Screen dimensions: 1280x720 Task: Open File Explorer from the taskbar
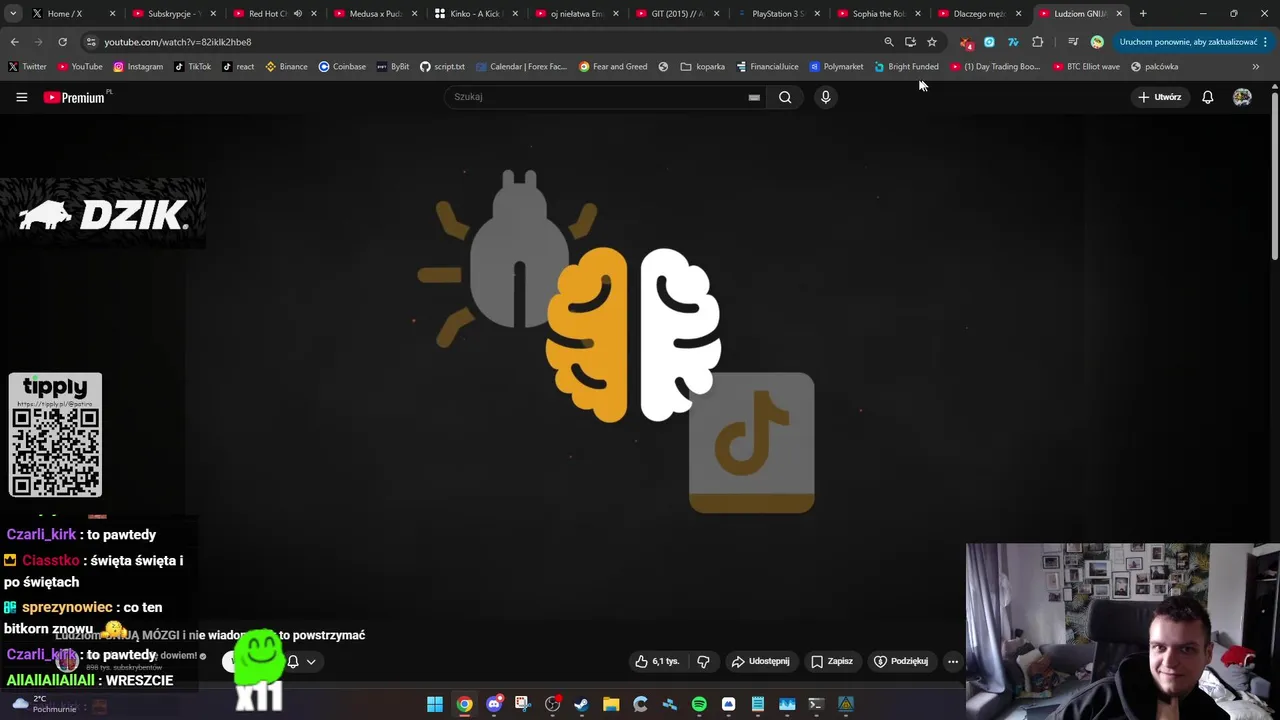coord(611,704)
